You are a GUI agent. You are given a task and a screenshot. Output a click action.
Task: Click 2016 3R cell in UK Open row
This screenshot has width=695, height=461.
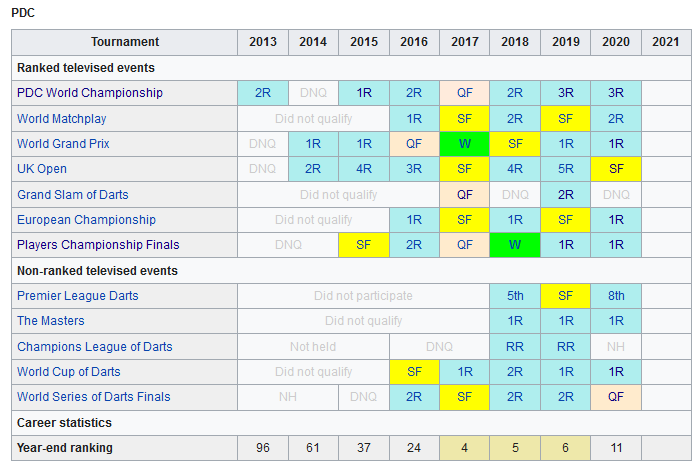click(414, 169)
